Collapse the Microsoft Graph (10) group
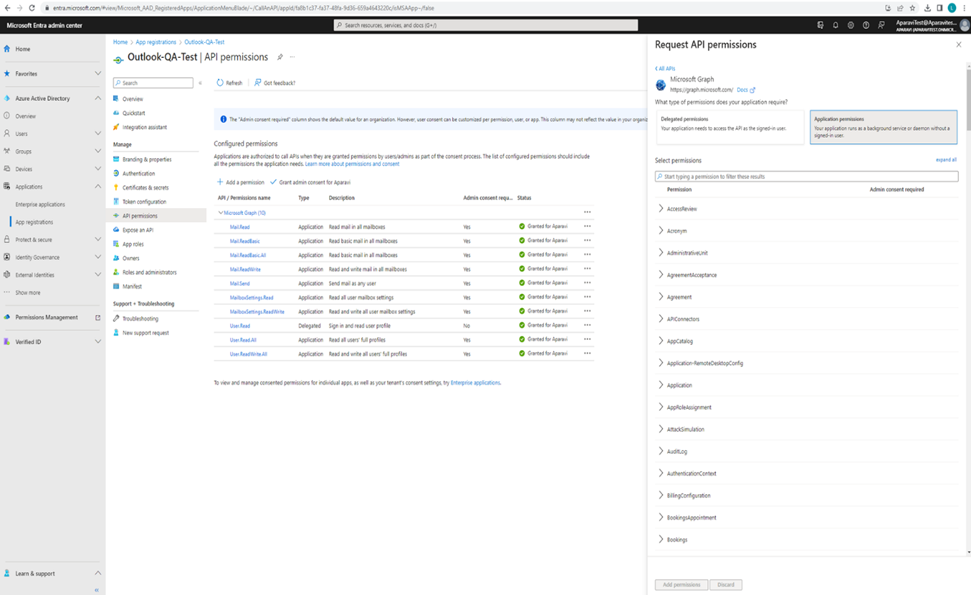 click(220, 212)
